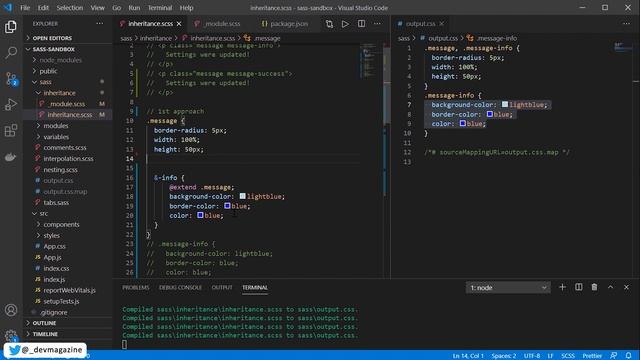Viewport: 640px width, 360px height.
Task: Open interpolation.scss in Explorer
Action: pos(68,158)
